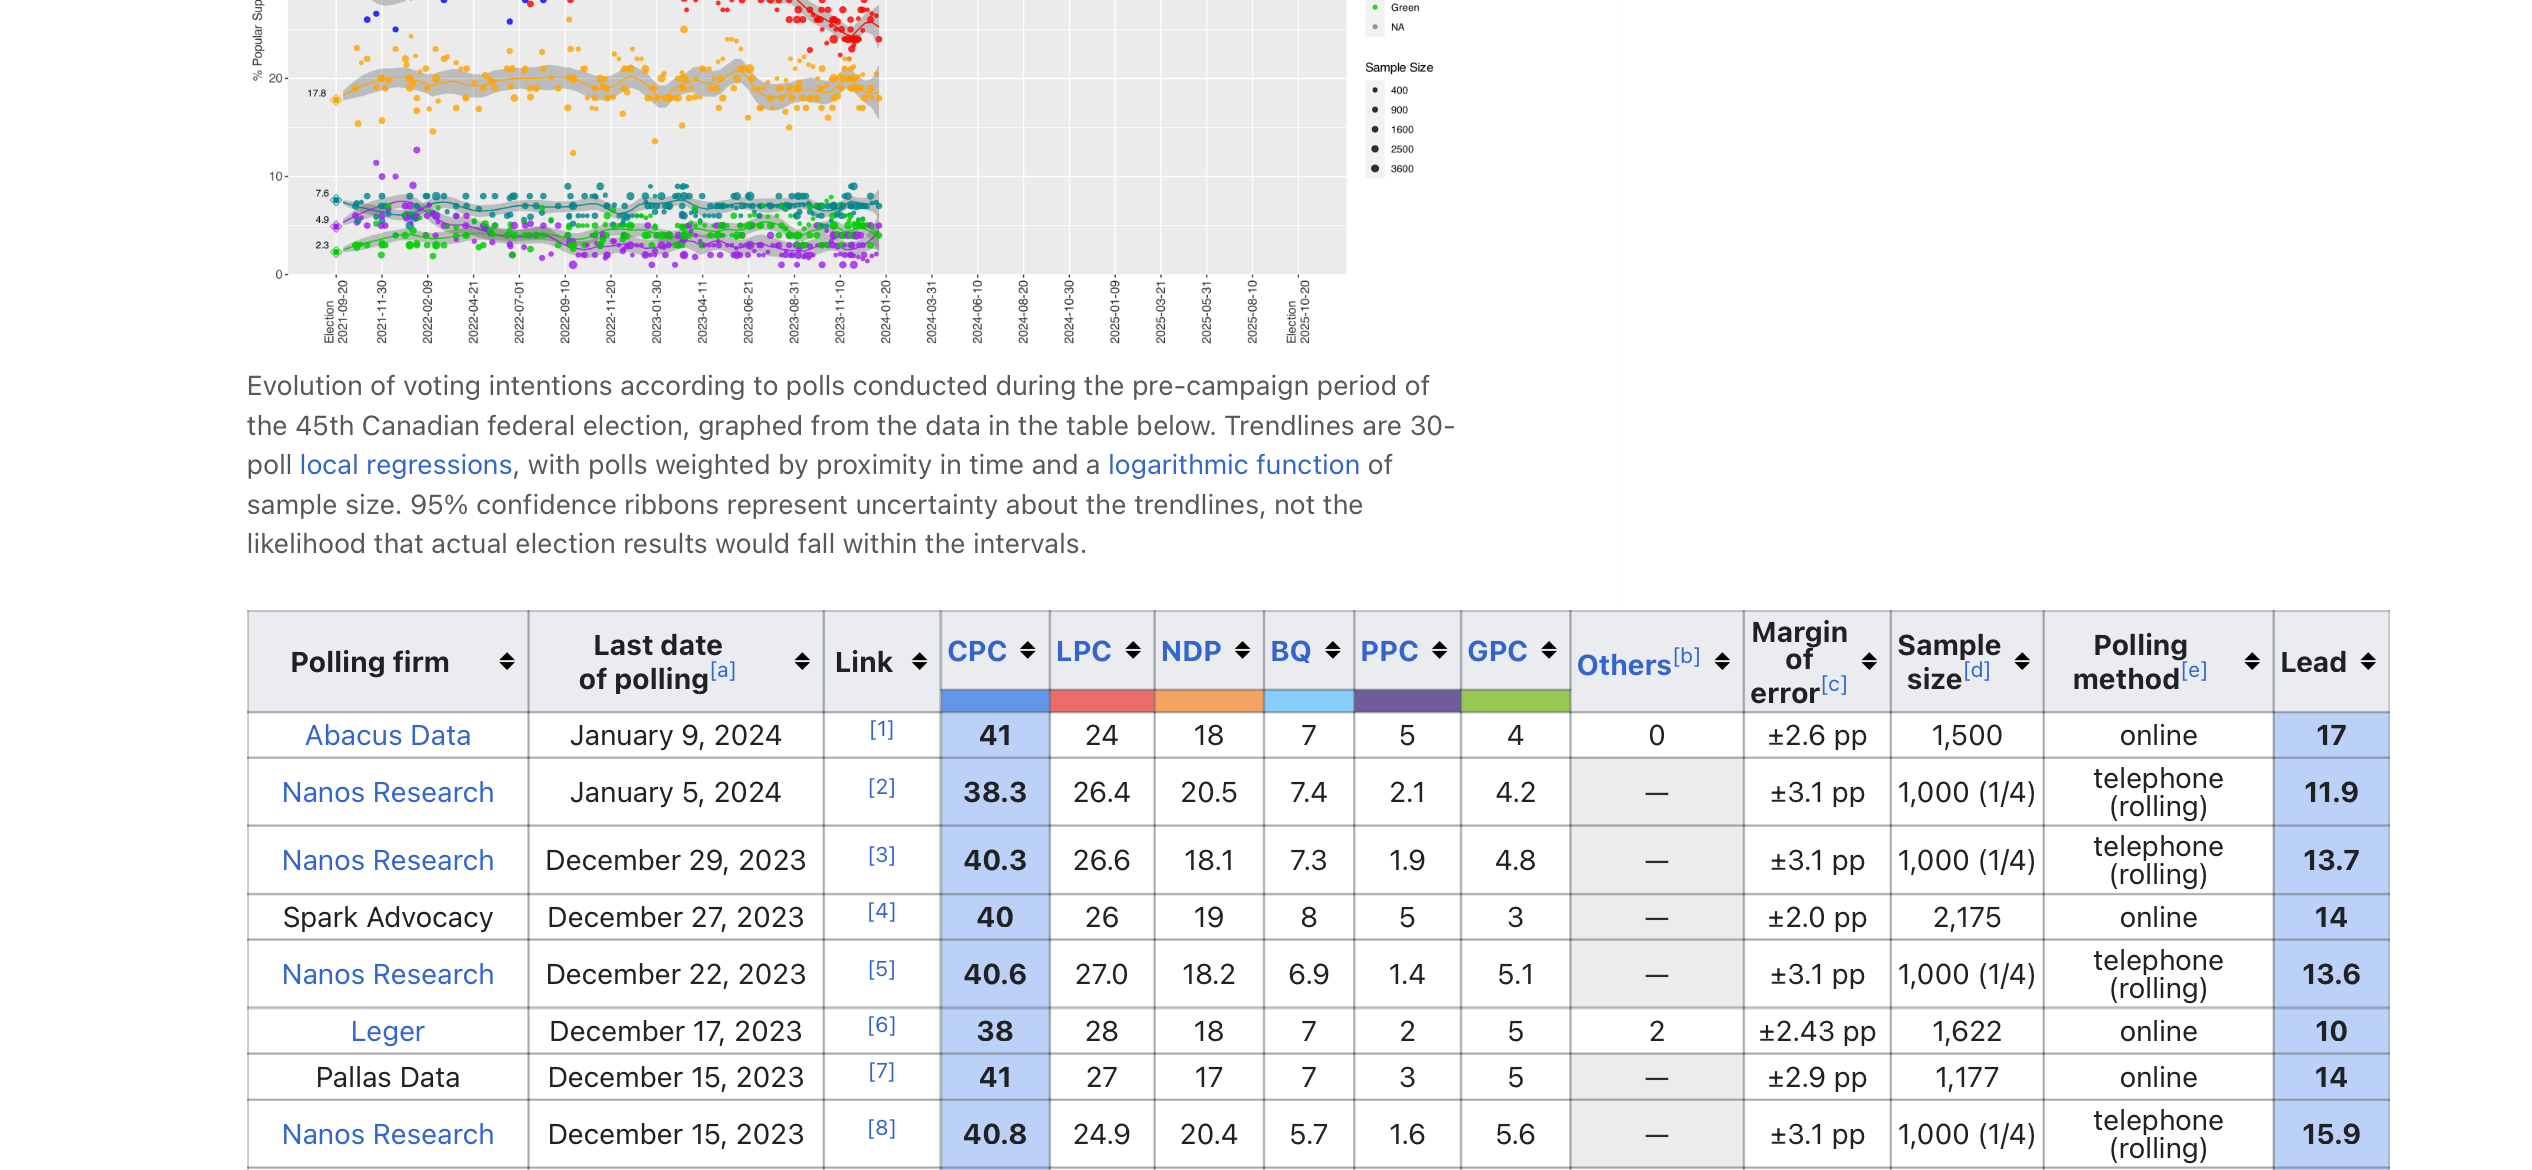The width and height of the screenshot is (2532, 1170).
Task: Open Nanos Research link for December 29, 2023
Action: pyautogui.click(x=388, y=860)
